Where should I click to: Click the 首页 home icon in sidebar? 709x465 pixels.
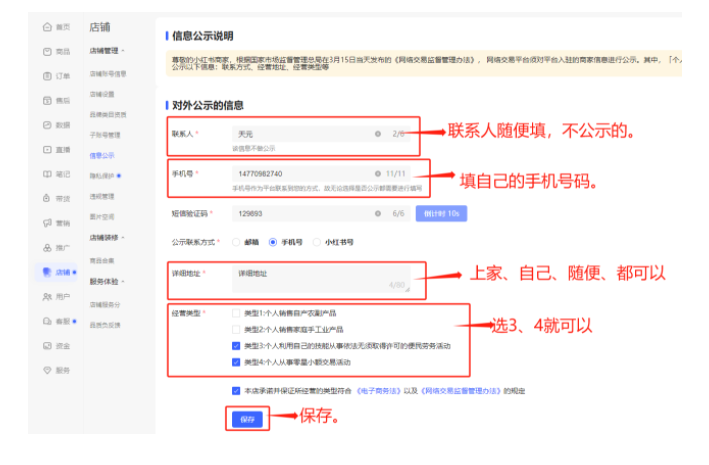click(x=47, y=26)
